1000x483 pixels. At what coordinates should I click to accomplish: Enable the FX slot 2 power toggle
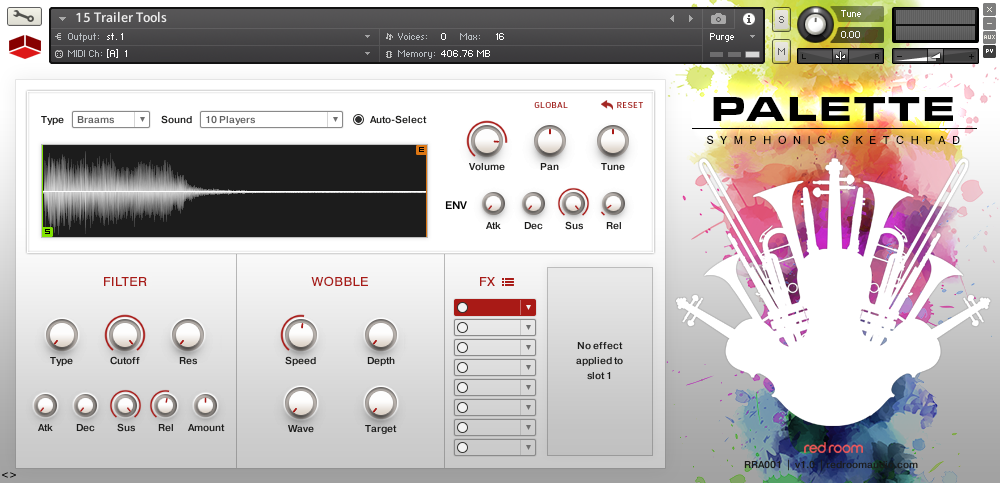[x=462, y=327]
